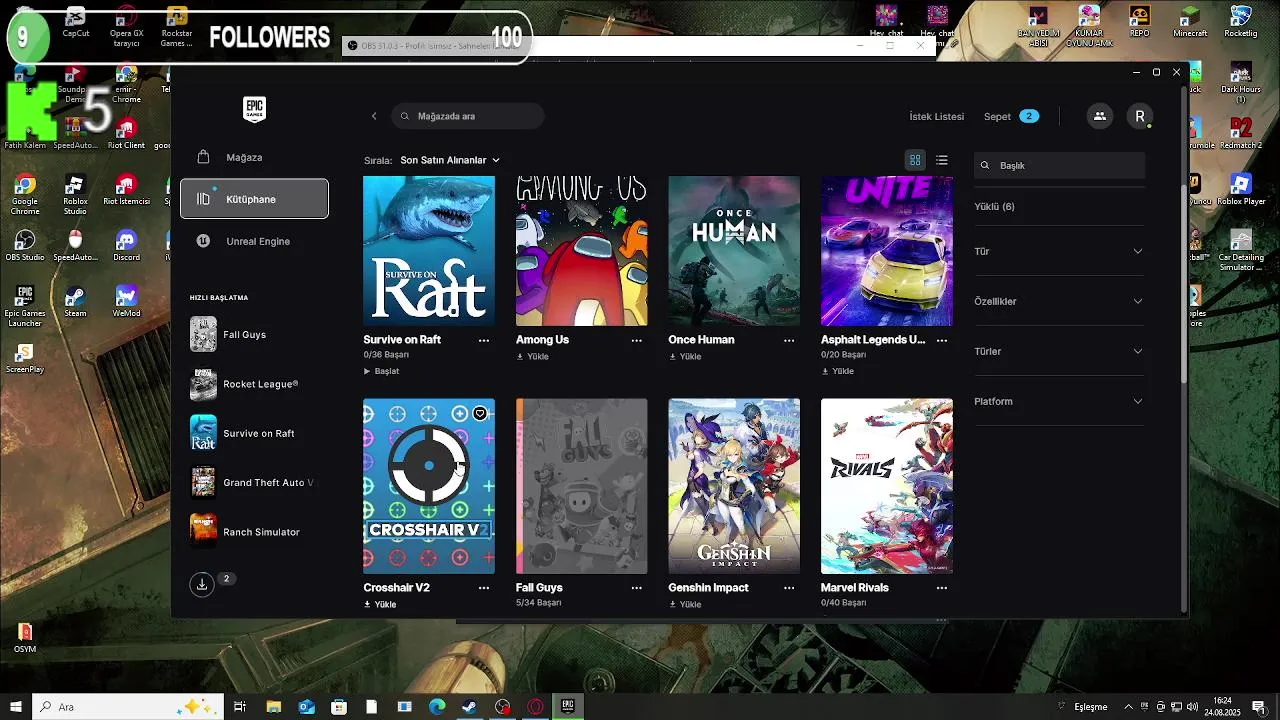Open File Explorer from taskbar
1280x720 pixels.
click(273, 706)
